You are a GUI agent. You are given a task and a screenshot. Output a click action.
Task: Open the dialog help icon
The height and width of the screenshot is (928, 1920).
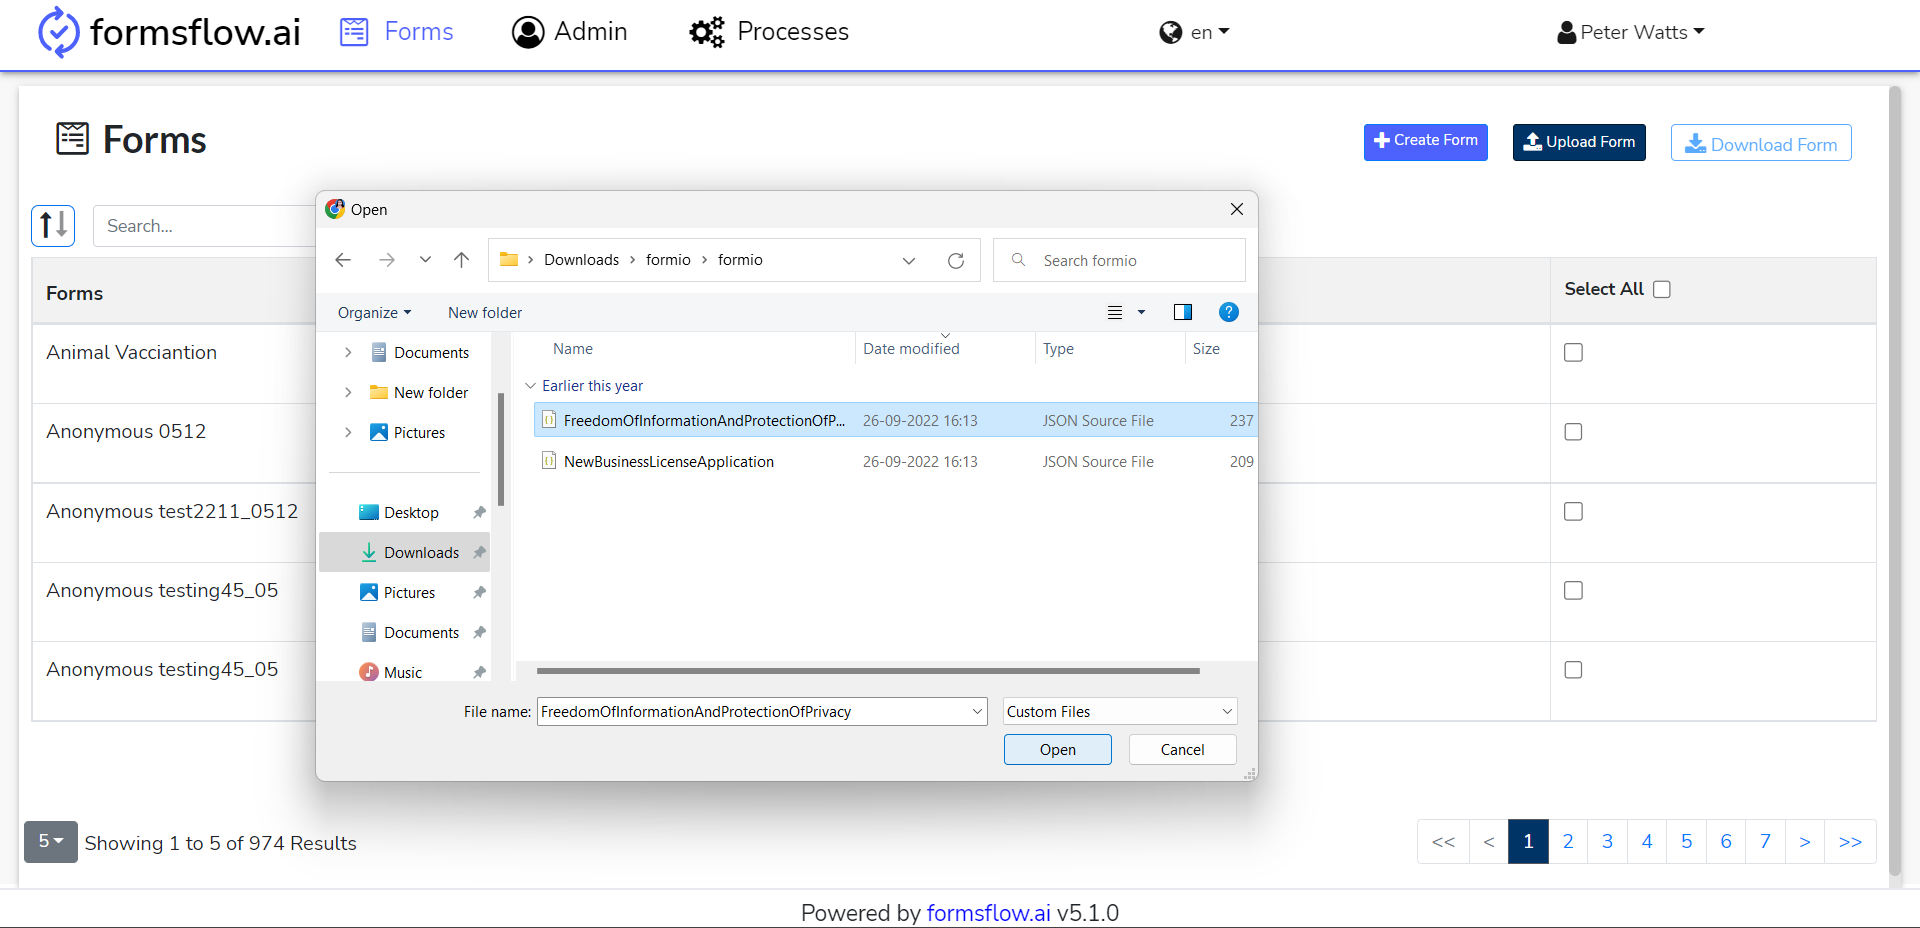(x=1229, y=312)
